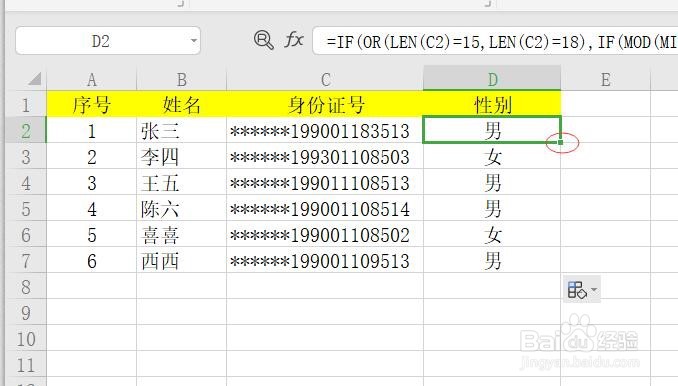678x386 pixels.
Task: Click the 性别 cell in 张三's row
Action: coord(492,129)
